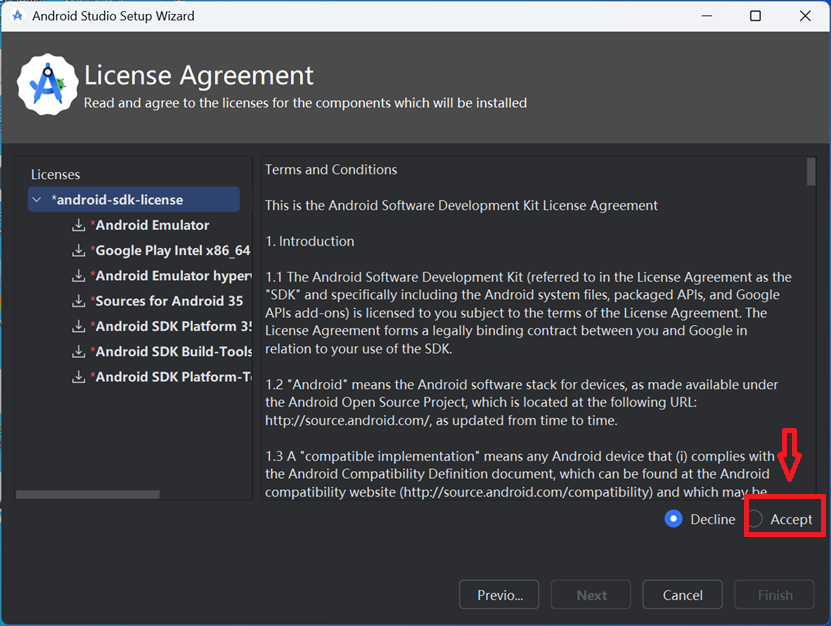Click the Android Studio logo in header
The height and width of the screenshot is (626, 831).
(x=48, y=84)
